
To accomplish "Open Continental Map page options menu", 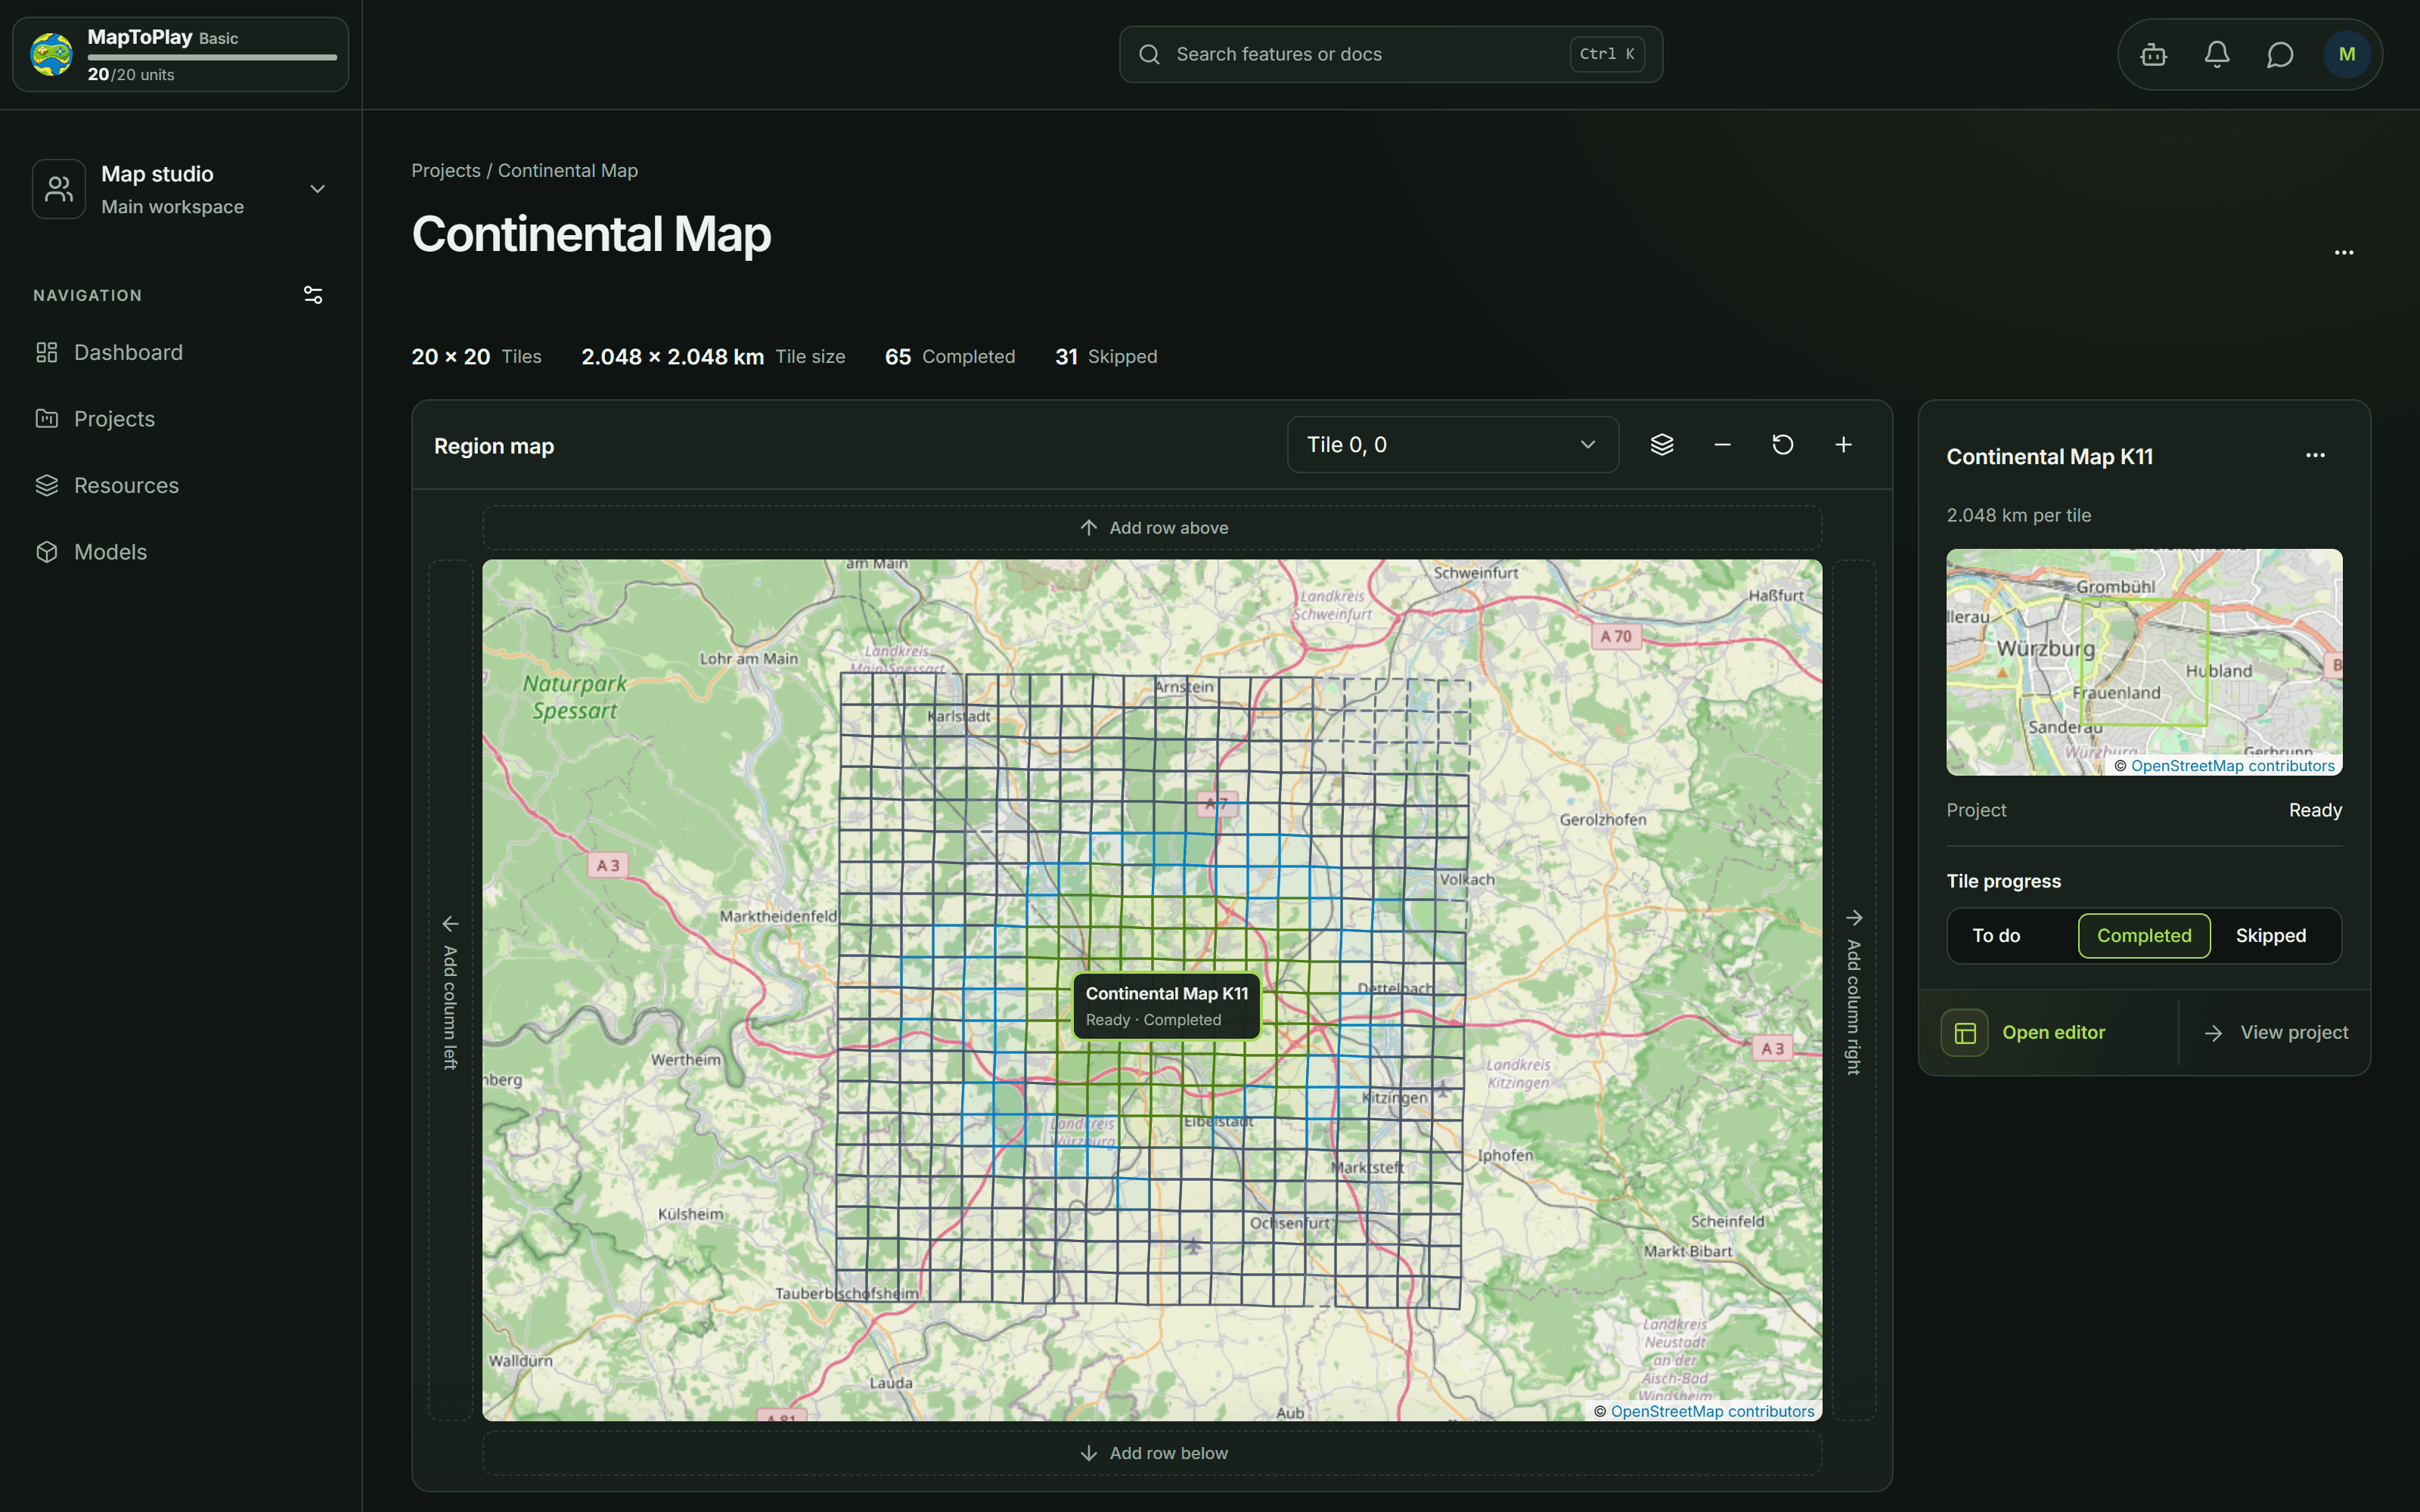I will (2344, 253).
